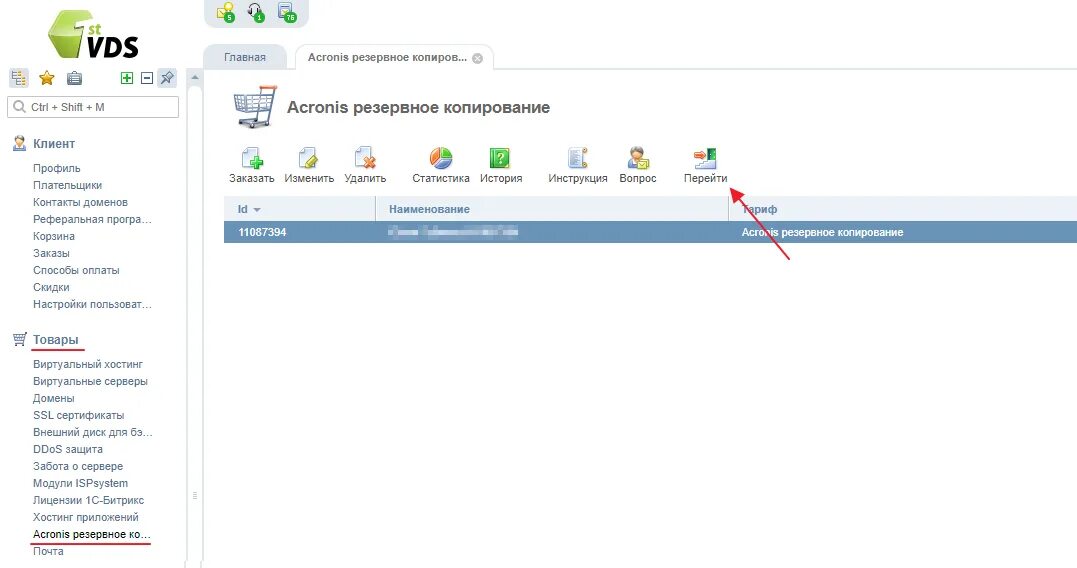Viewport: 1077px width, 568px height.
Task: Open favorites star icon
Action: [47, 78]
